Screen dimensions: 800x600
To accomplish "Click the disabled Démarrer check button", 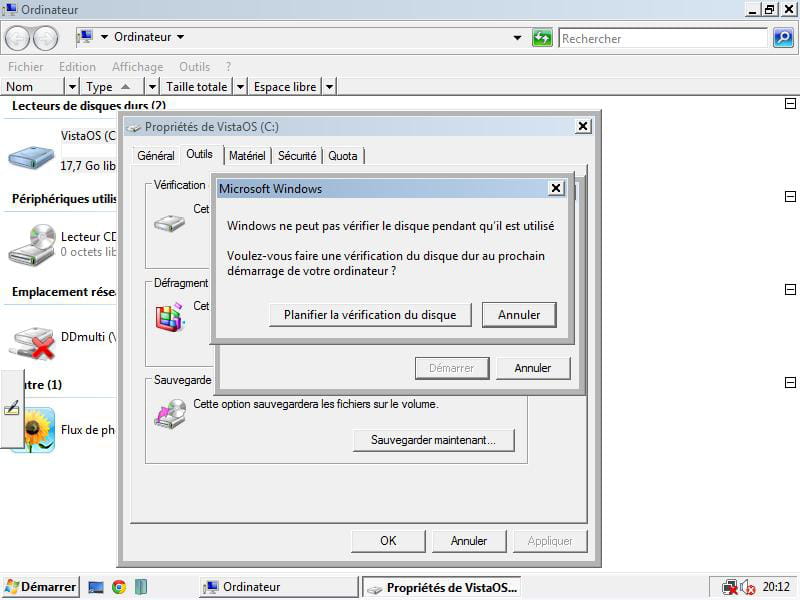I will [452, 368].
